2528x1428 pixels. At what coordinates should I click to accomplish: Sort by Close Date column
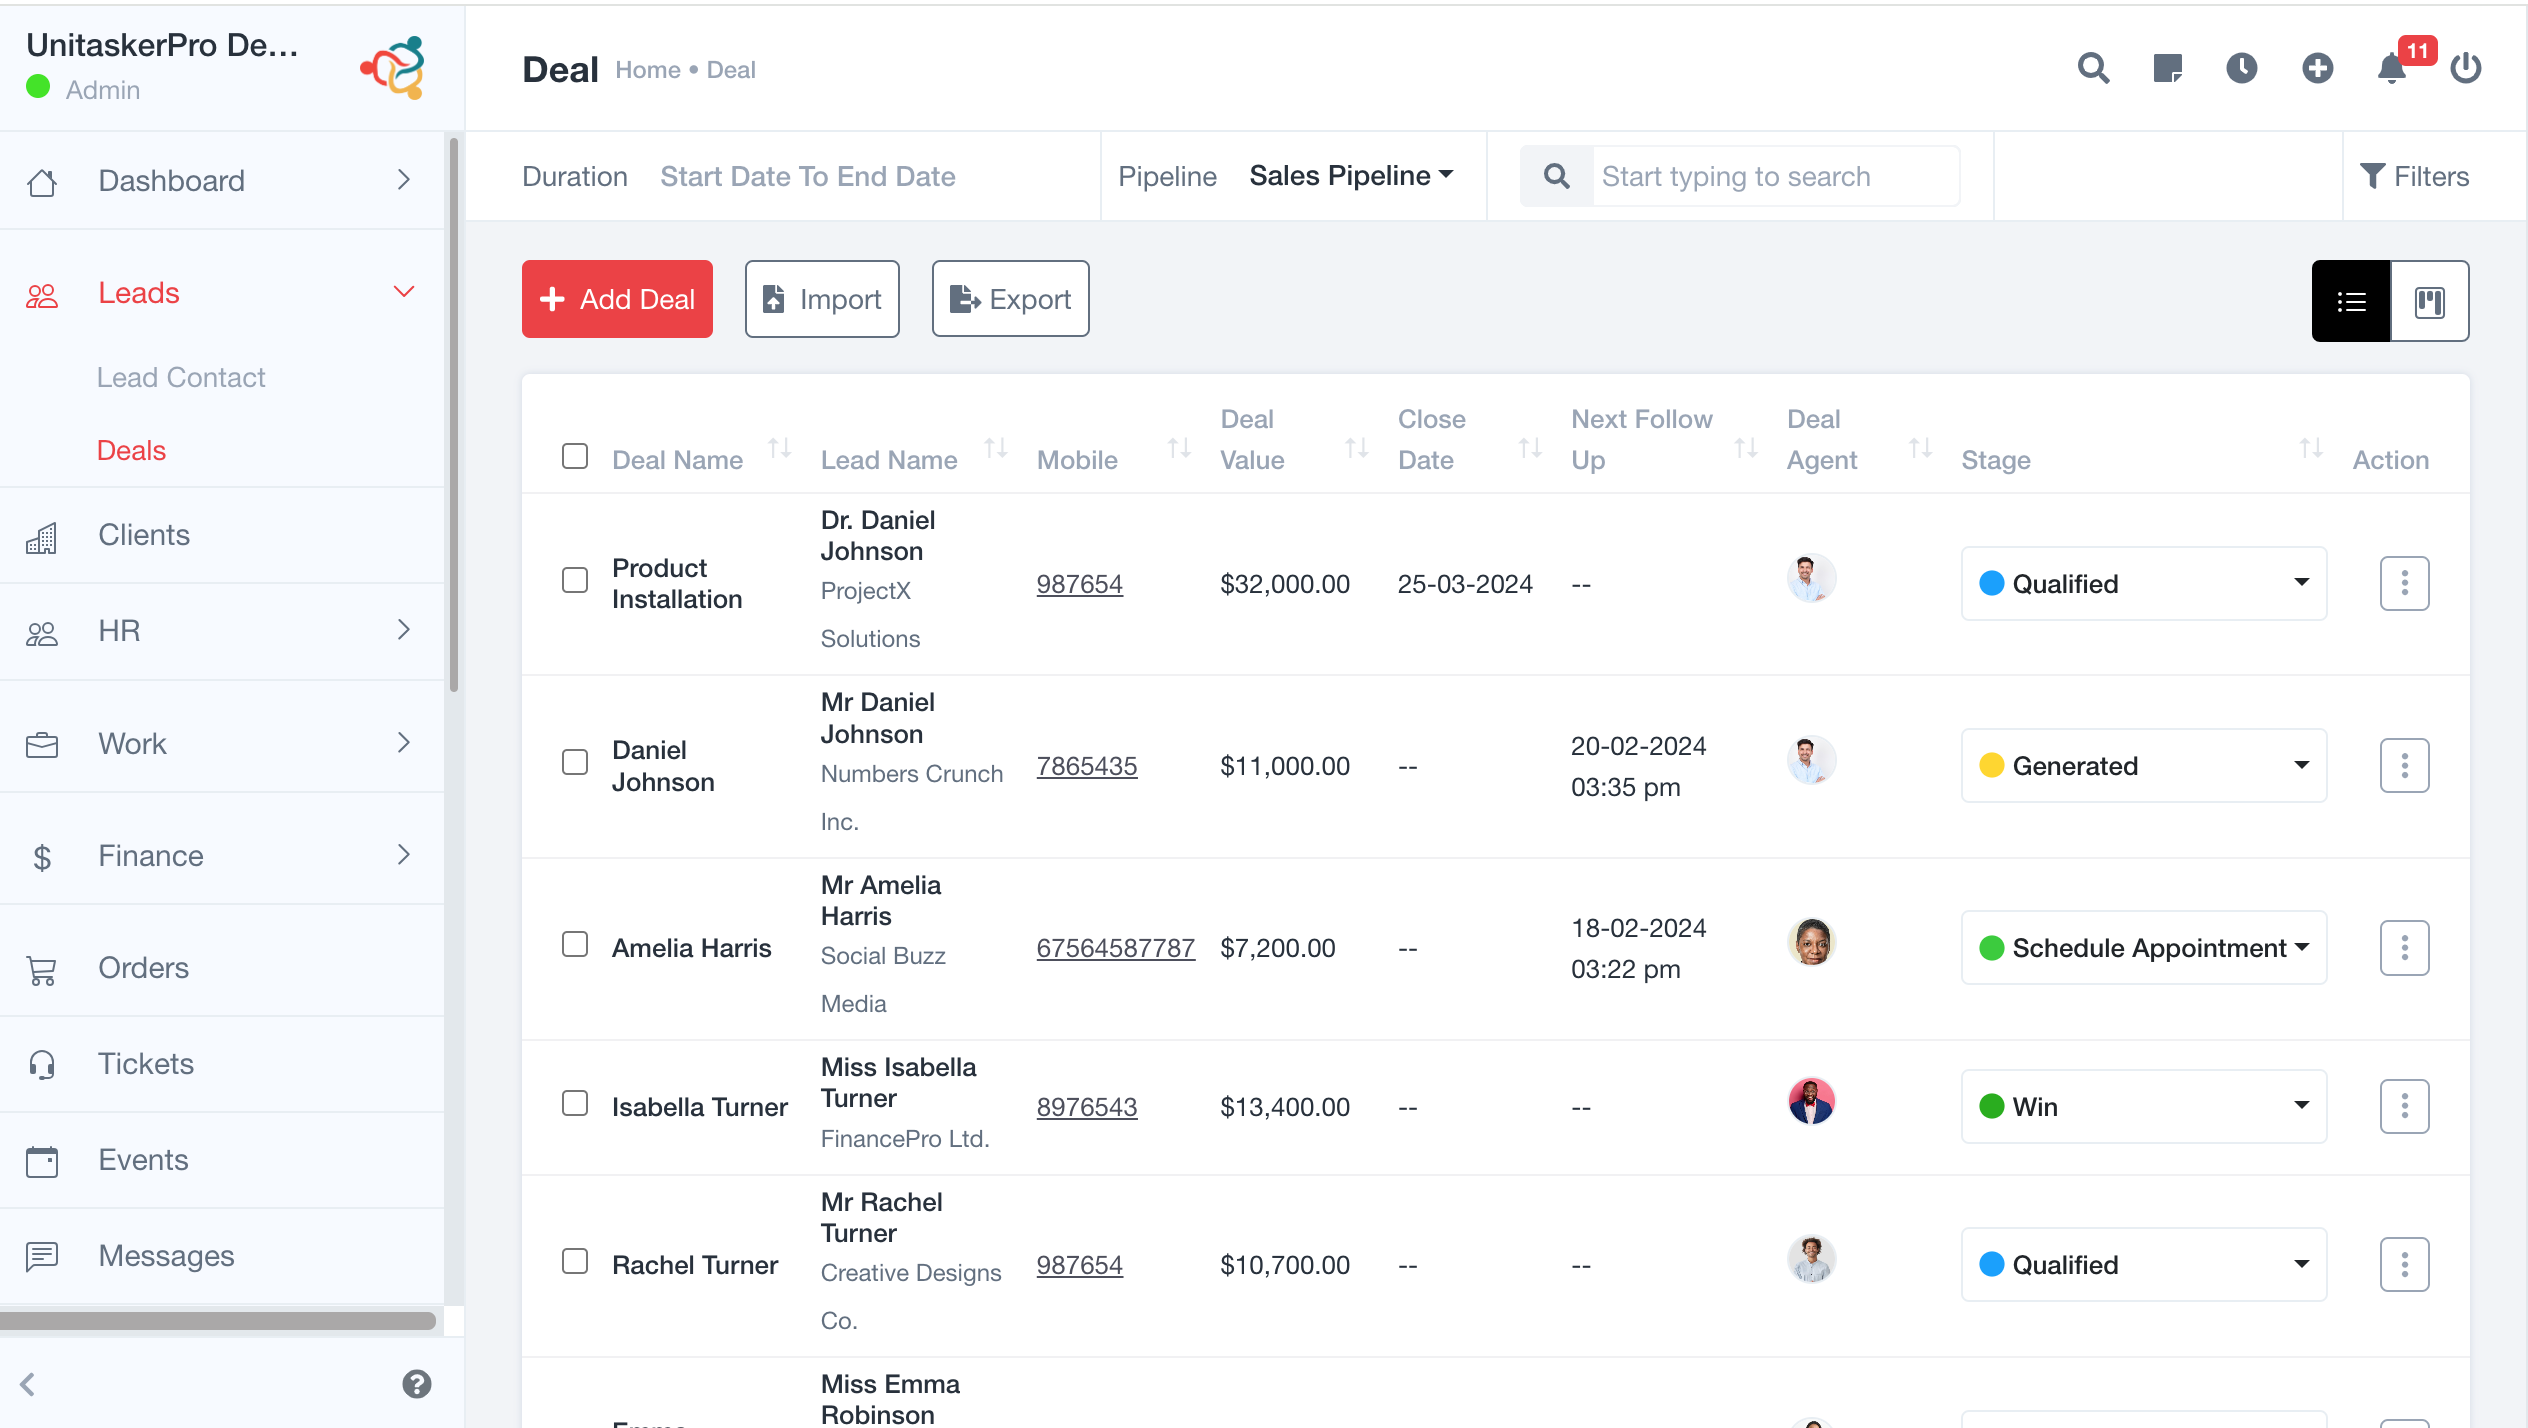click(1530, 447)
